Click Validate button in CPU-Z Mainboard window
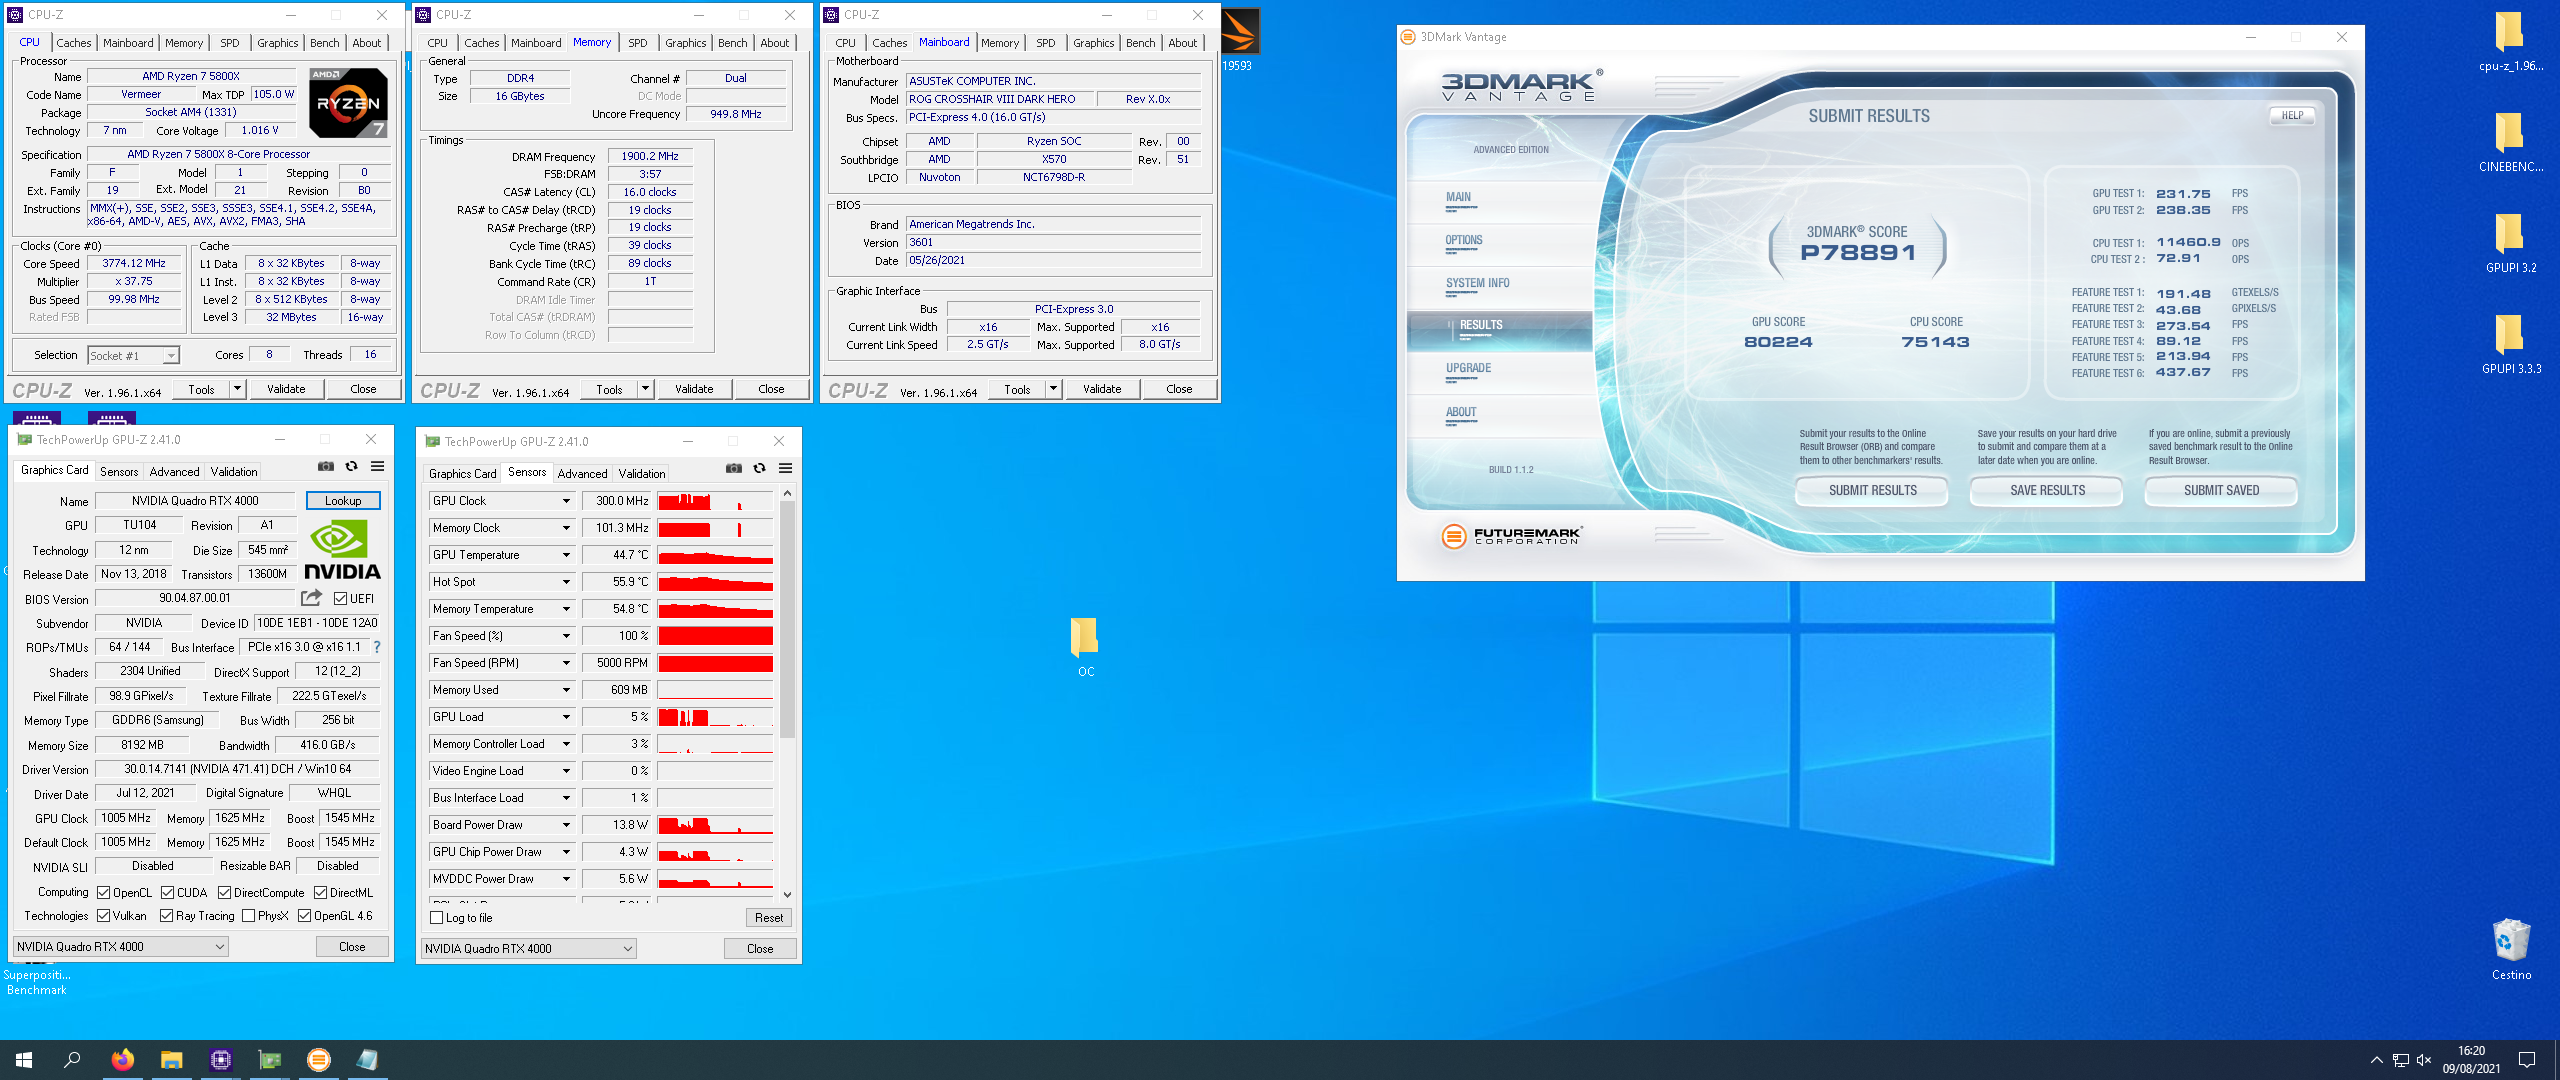Image resolution: width=2560 pixels, height=1080 pixels. 1102,389
